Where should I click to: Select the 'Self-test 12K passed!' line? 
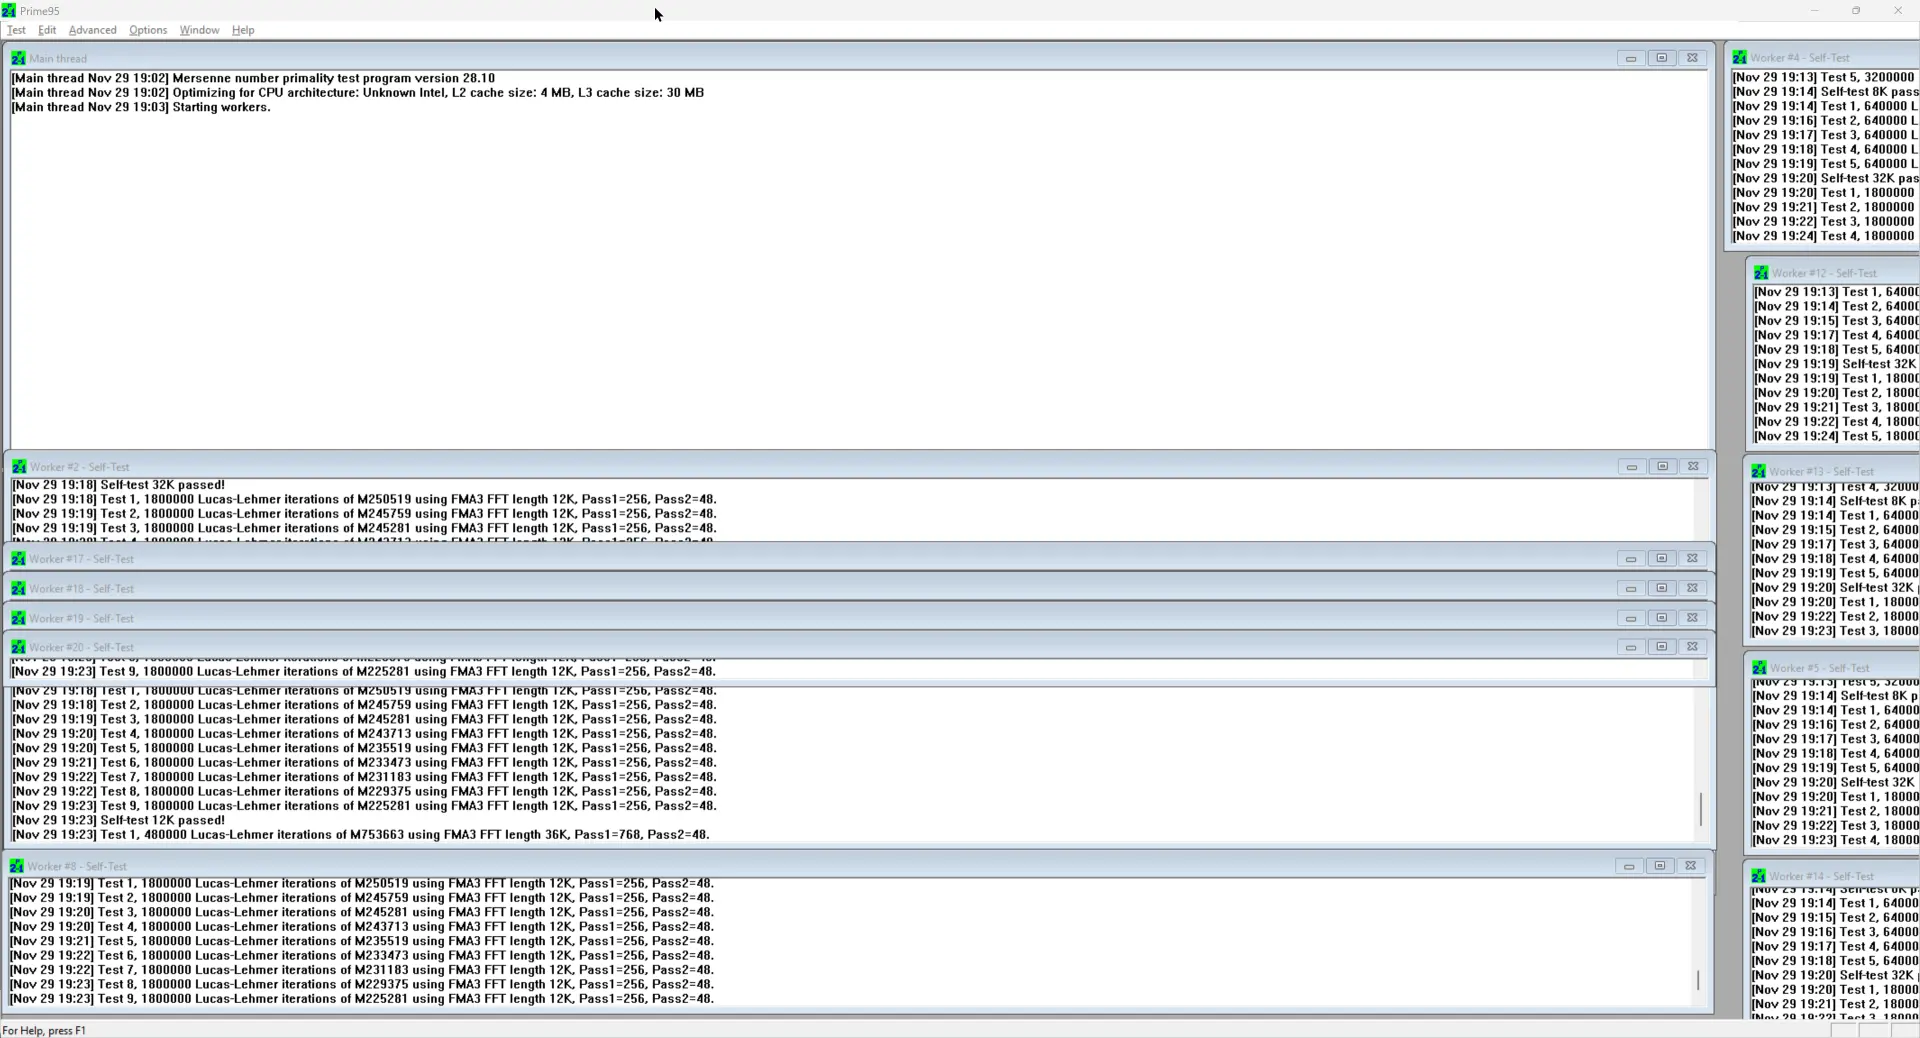point(118,820)
